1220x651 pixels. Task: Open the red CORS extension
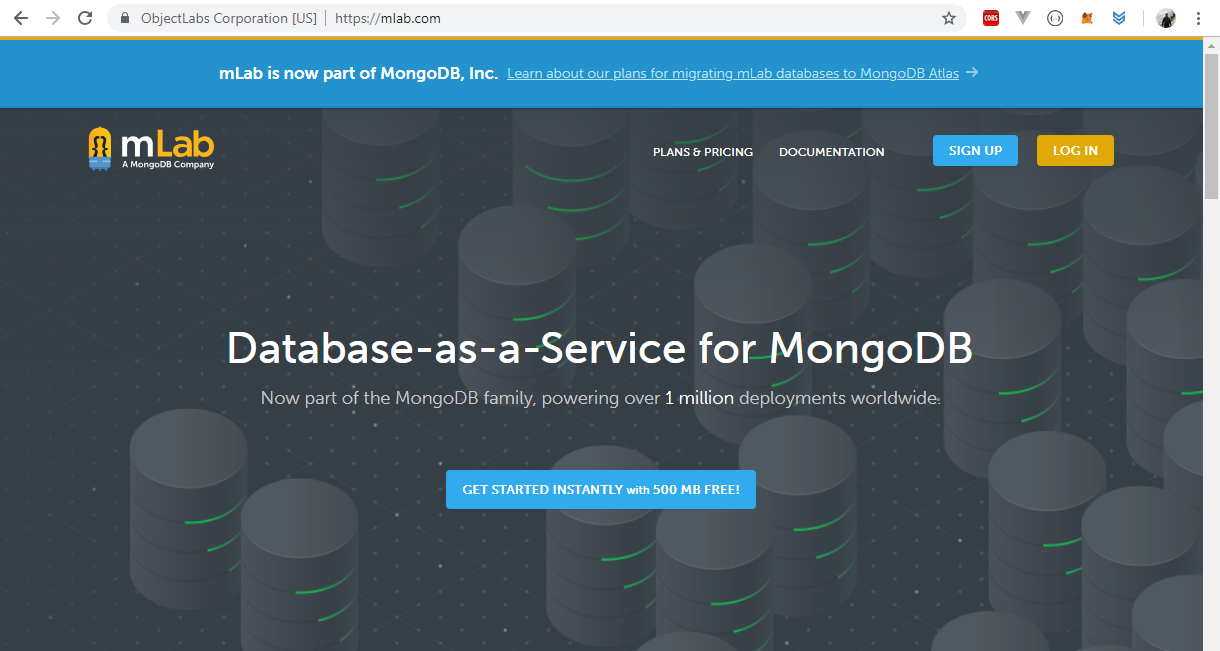(990, 18)
